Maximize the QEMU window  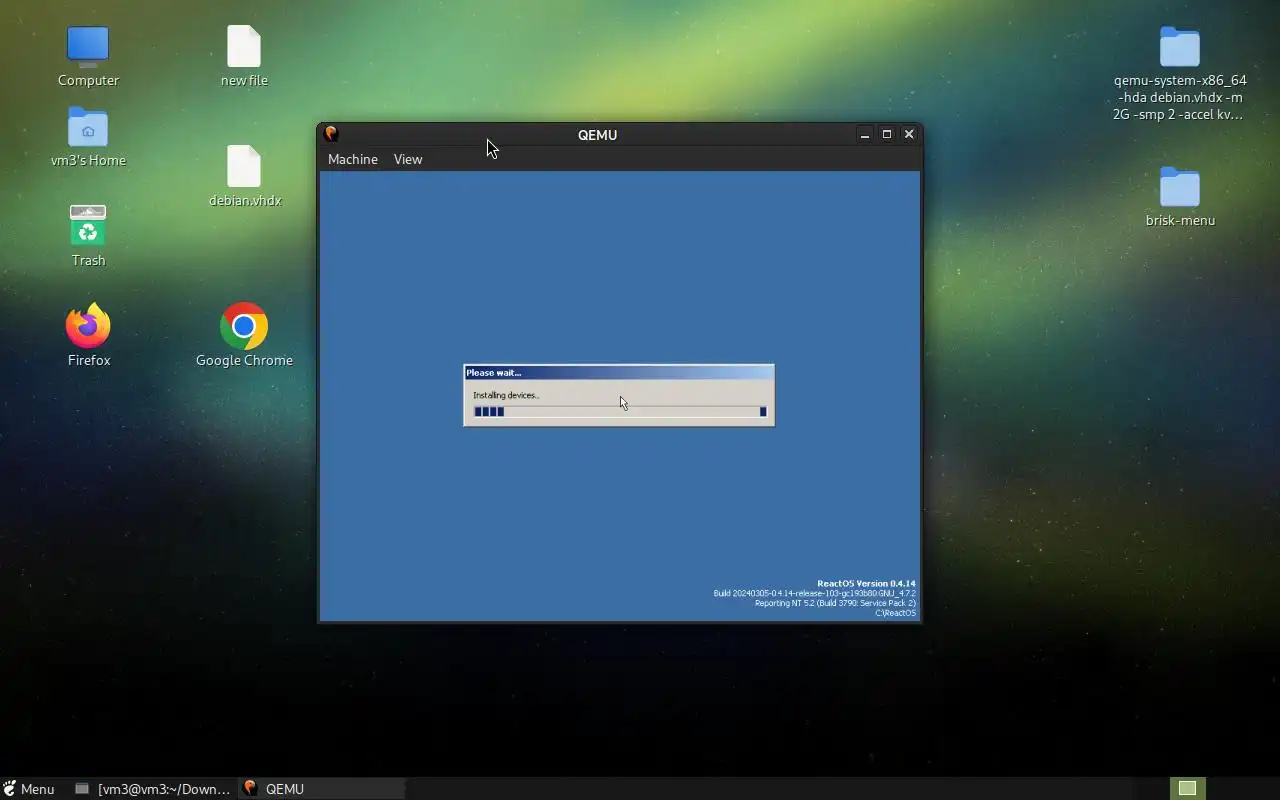887,134
